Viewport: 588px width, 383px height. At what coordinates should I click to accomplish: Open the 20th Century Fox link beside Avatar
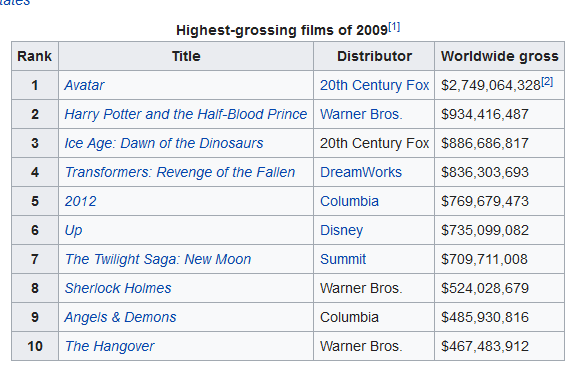374,85
